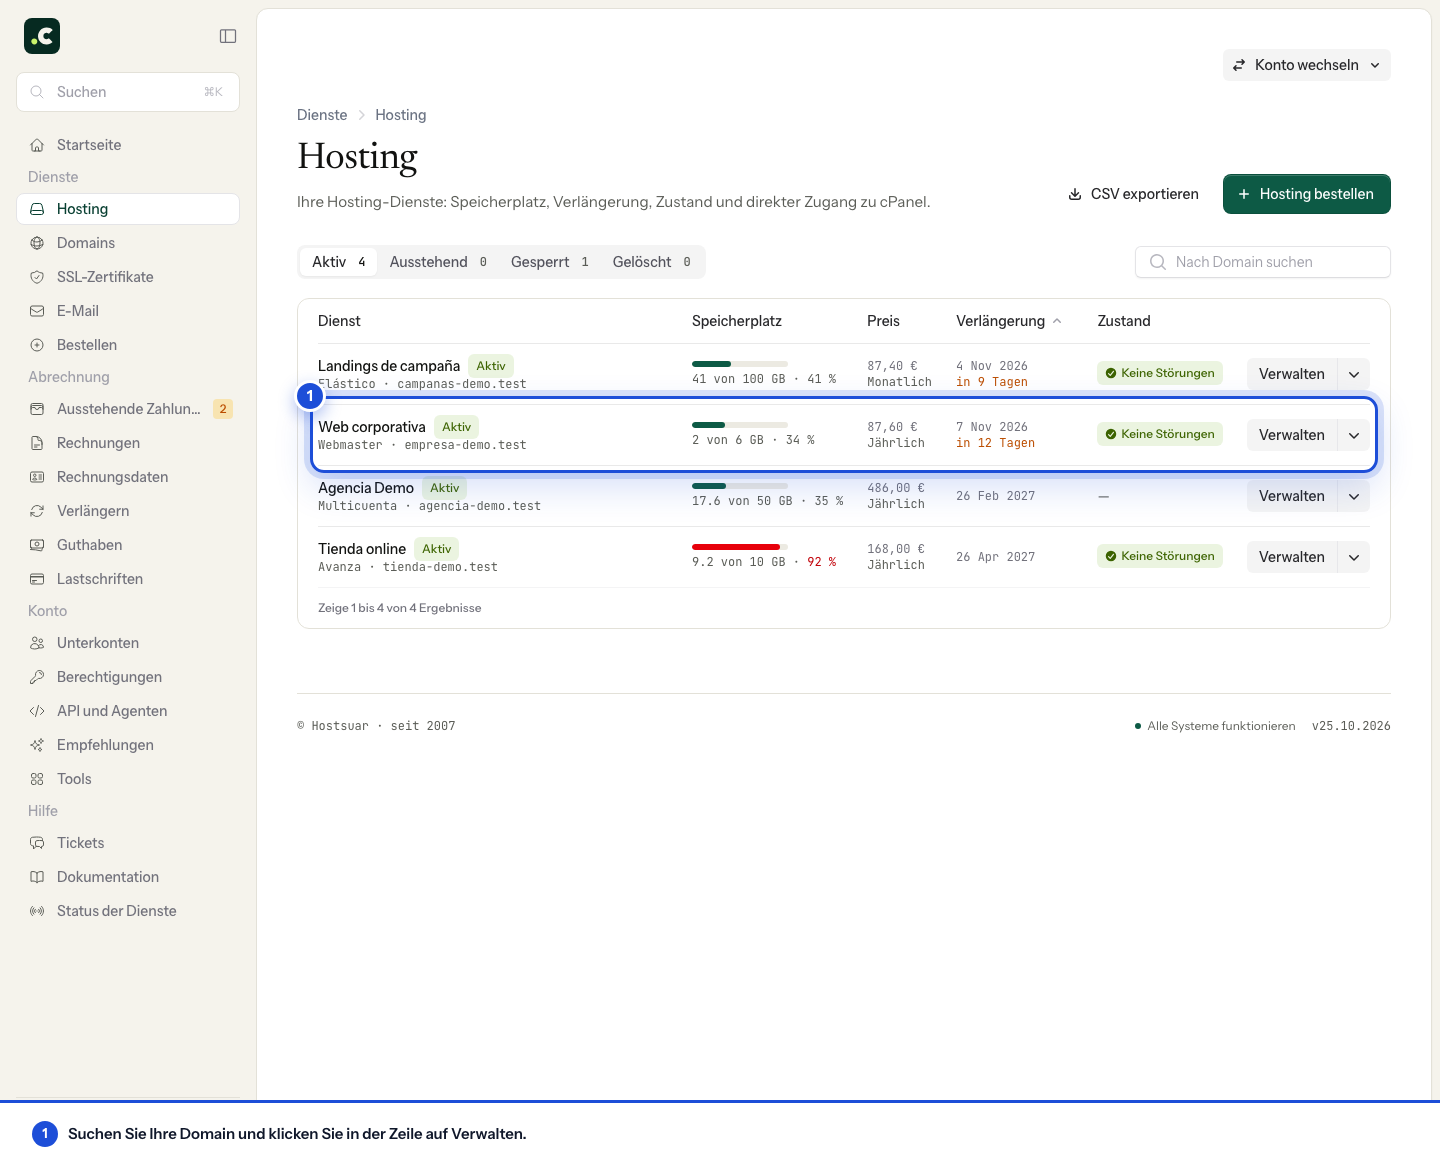Click the Domains globe icon

(37, 243)
